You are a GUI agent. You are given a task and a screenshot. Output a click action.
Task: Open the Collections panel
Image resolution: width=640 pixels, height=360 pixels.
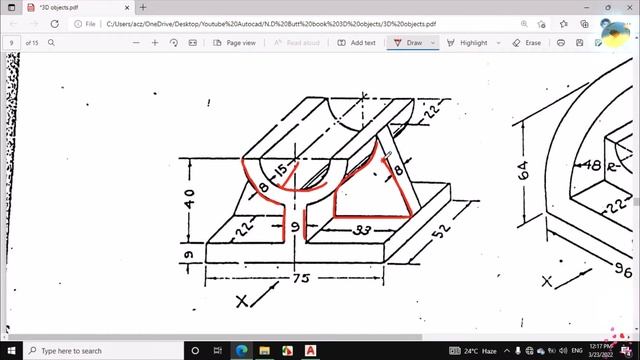(x=584, y=24)
